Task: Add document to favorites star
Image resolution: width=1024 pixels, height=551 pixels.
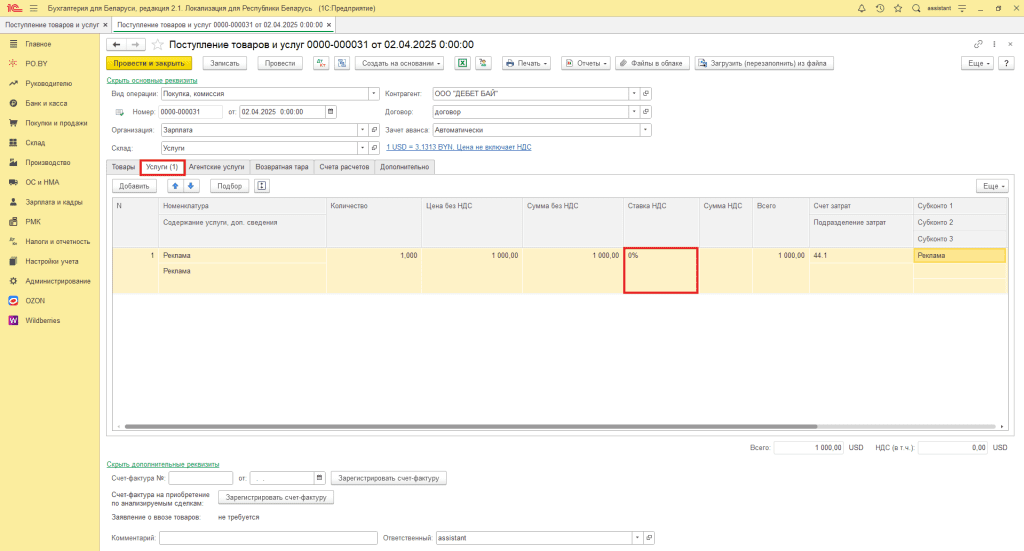Action: coord(157,44)
